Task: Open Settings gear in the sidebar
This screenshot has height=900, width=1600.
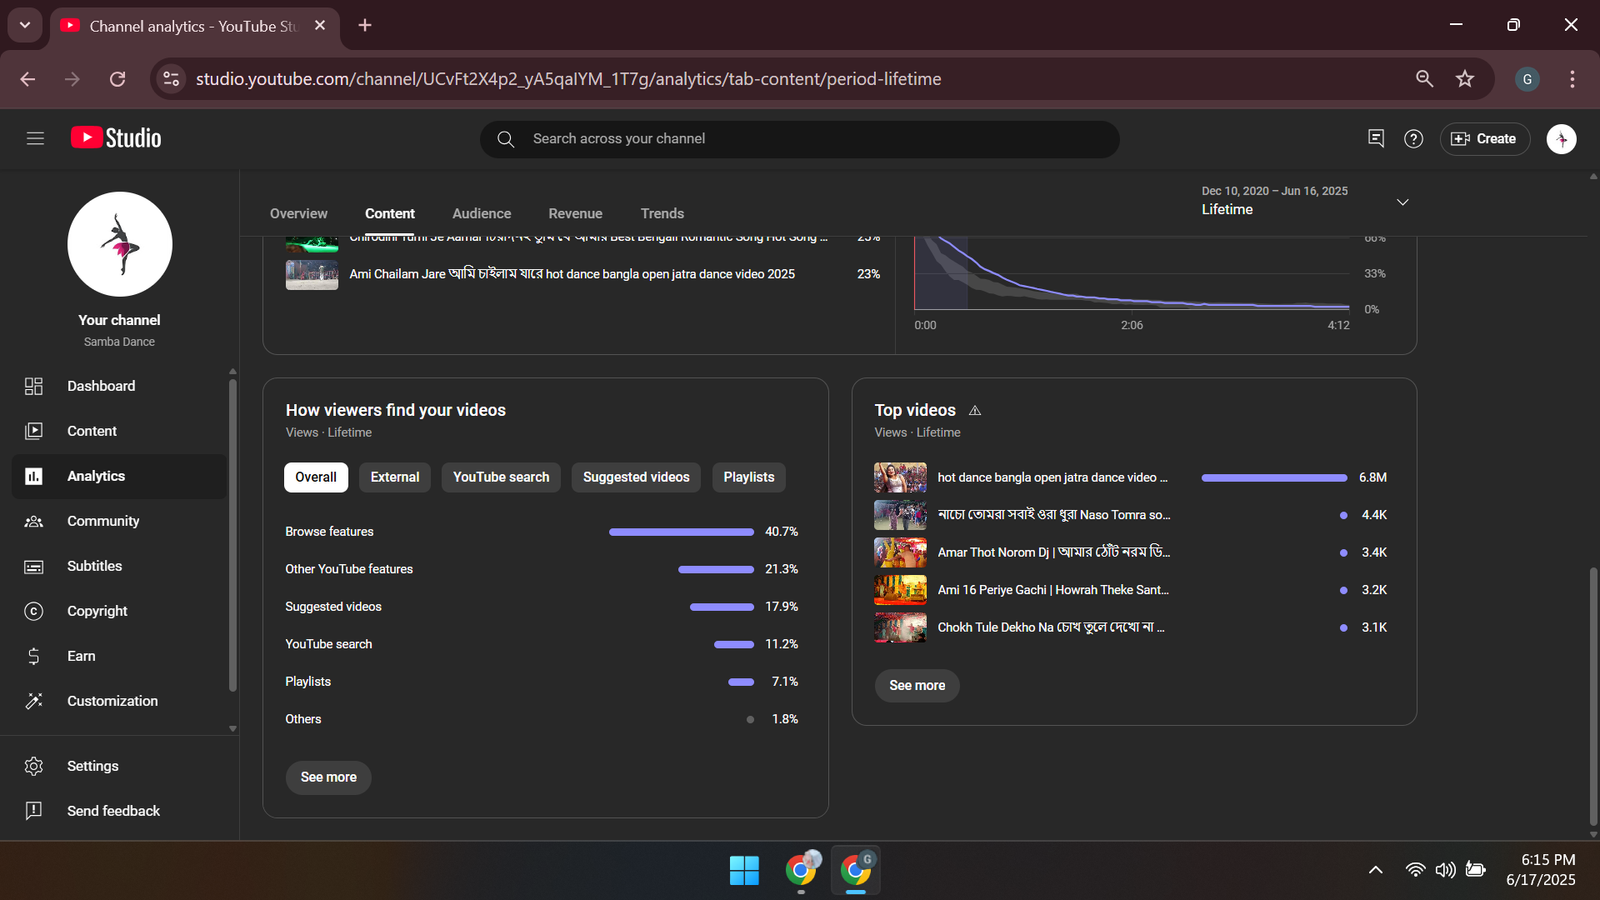Action: tap(34, 766)
